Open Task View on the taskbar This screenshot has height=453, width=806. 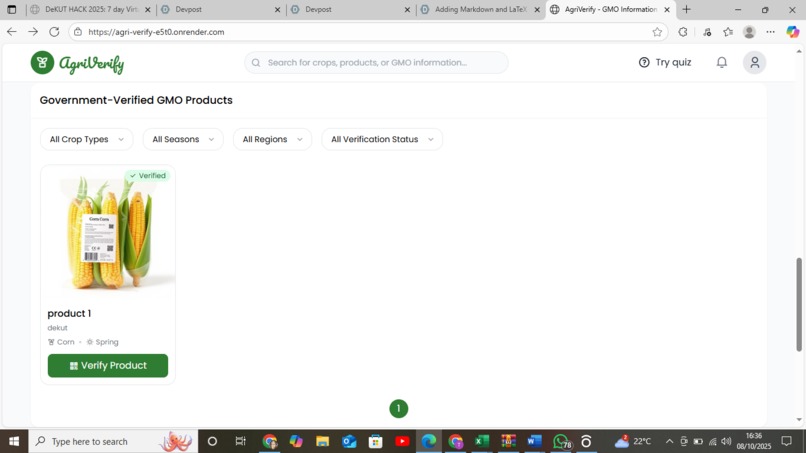pyautogui.click(x=240, y=441)
